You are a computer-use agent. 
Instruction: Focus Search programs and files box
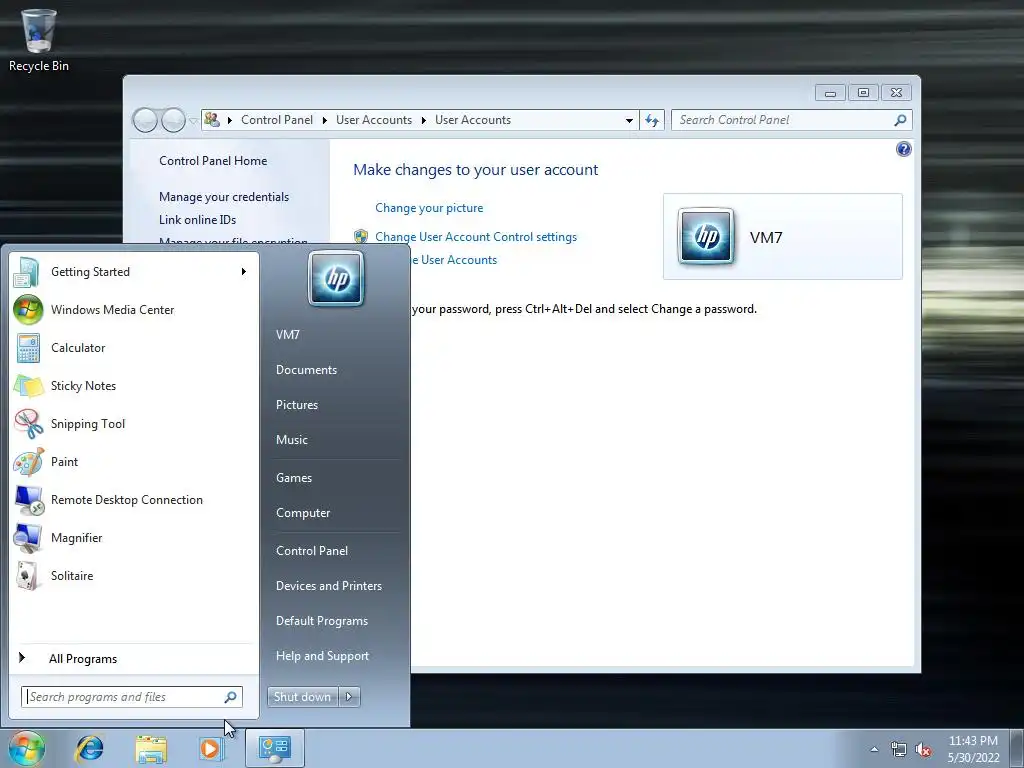(131, 697)
